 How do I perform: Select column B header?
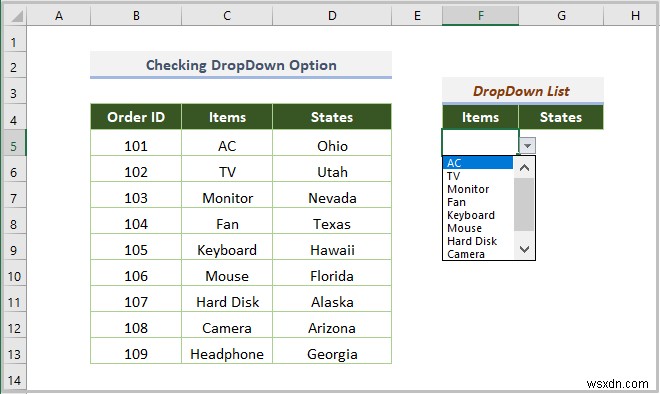(x=136, y=16)
